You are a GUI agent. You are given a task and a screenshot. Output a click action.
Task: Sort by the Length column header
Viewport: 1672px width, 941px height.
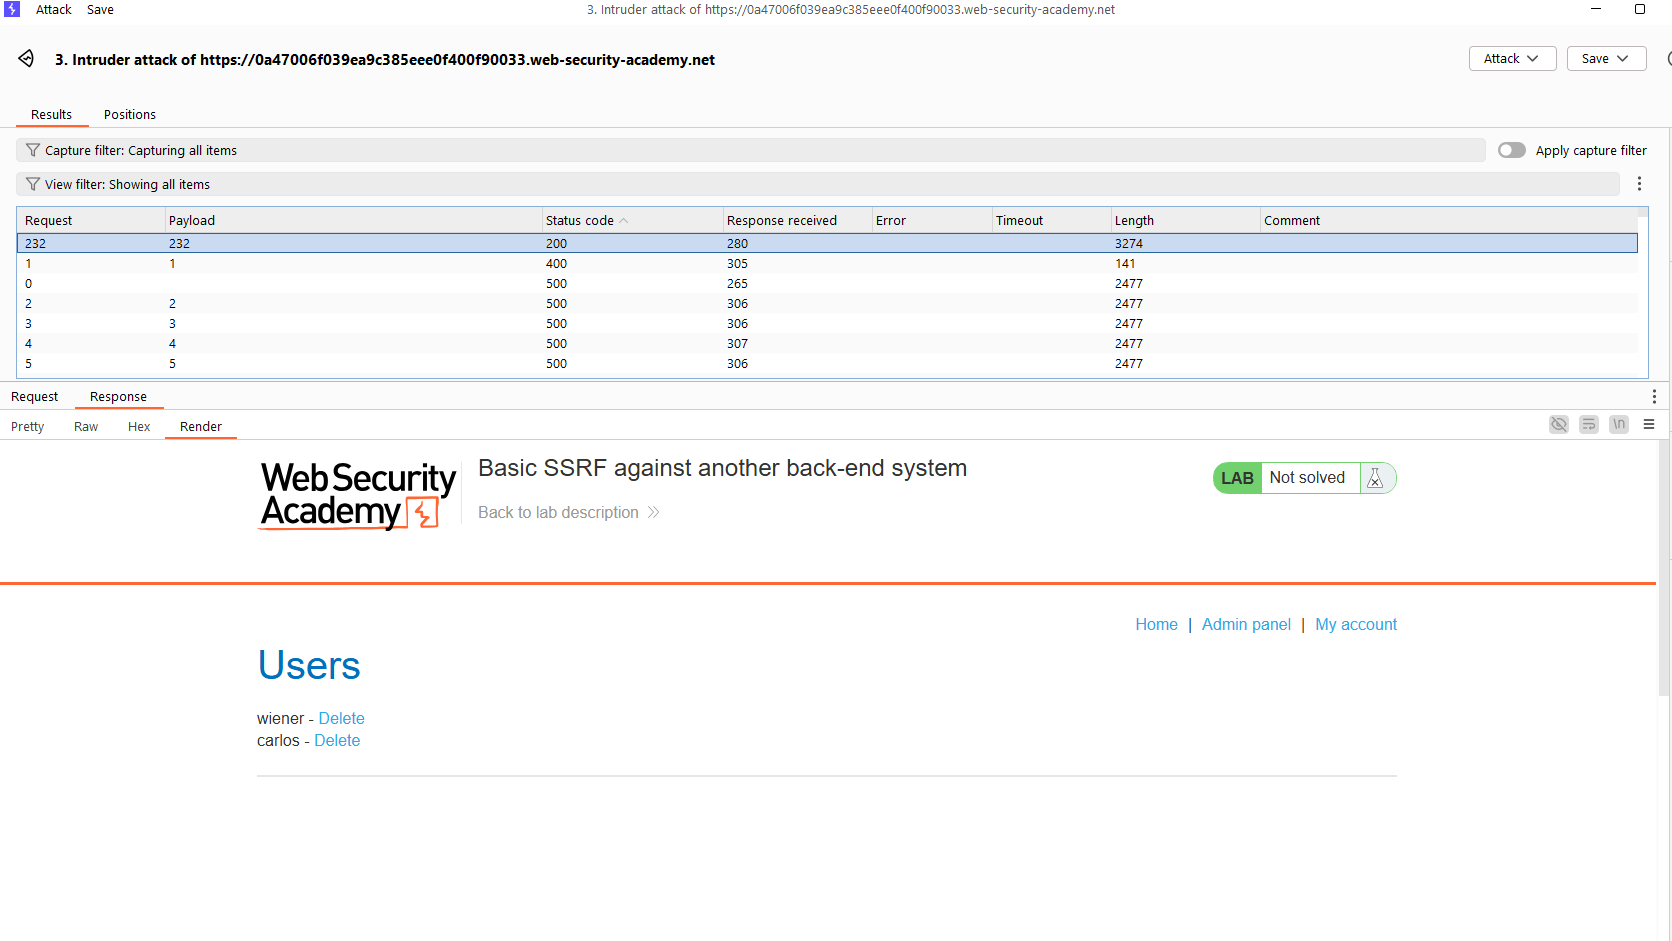click(x=1185, y=221)
